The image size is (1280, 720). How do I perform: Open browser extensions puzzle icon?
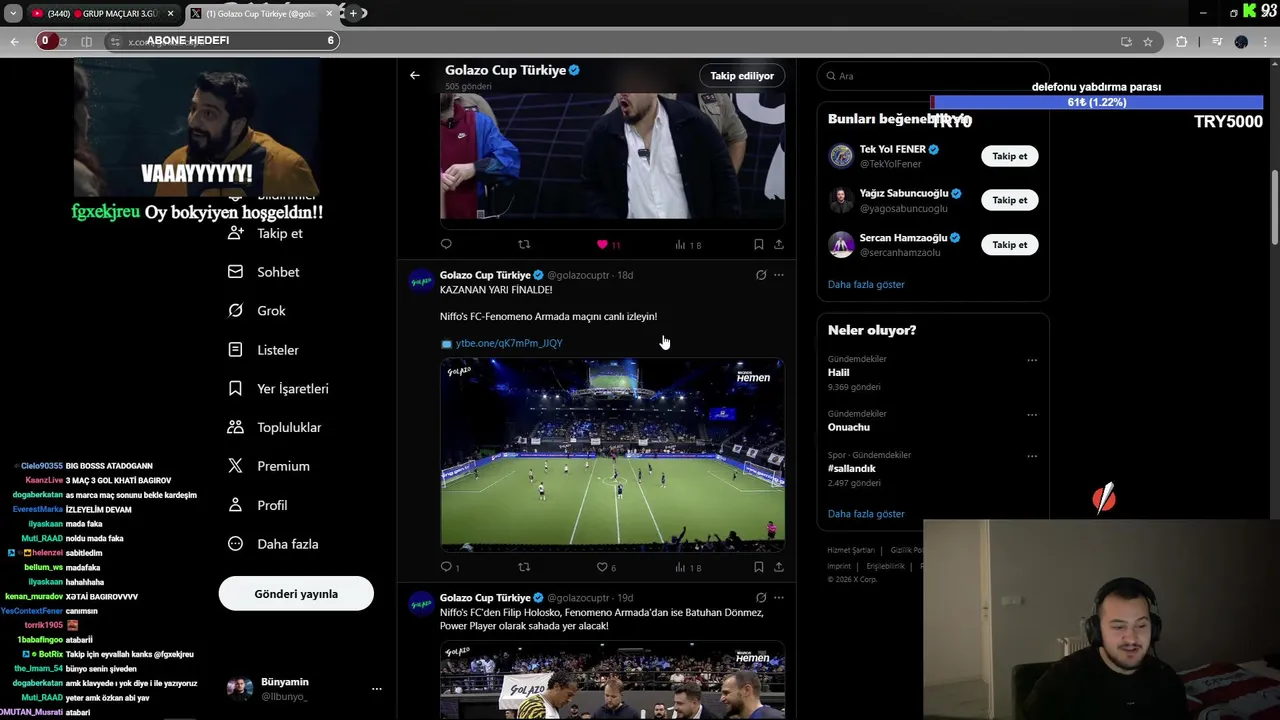coord(1181,41)
